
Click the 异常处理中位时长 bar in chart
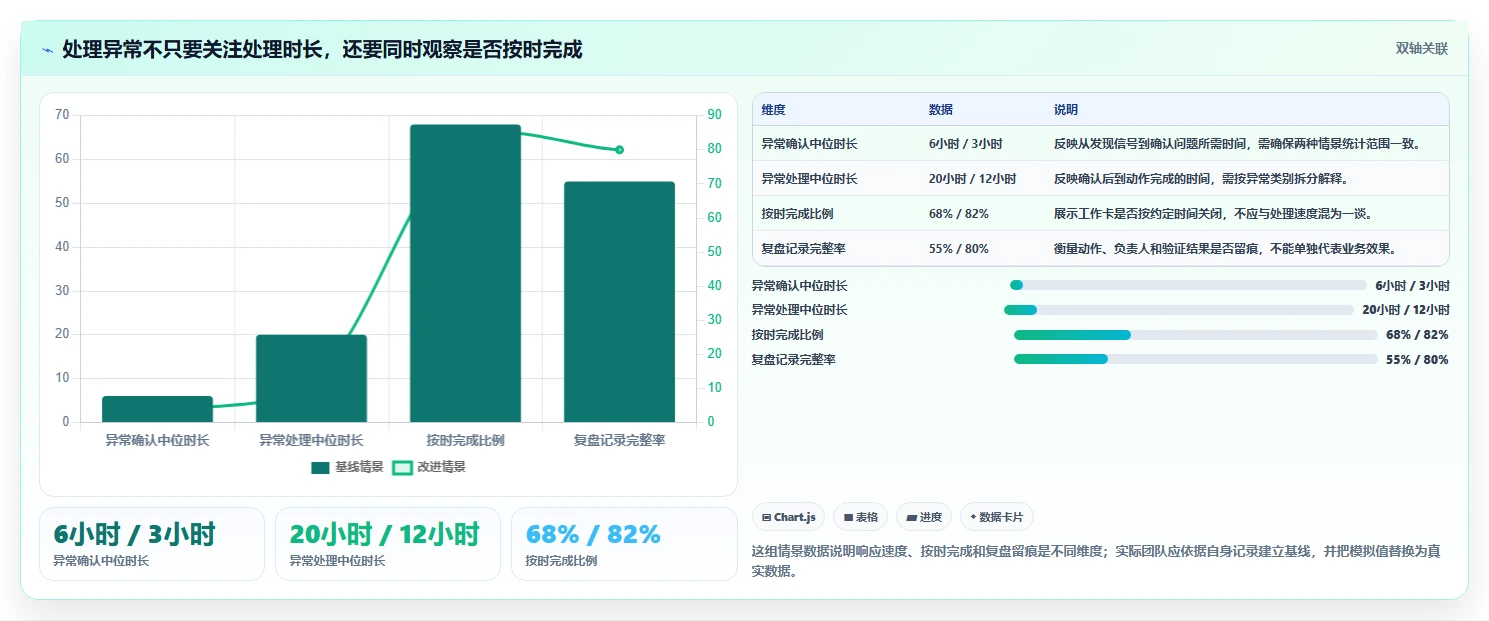(311, 378)
